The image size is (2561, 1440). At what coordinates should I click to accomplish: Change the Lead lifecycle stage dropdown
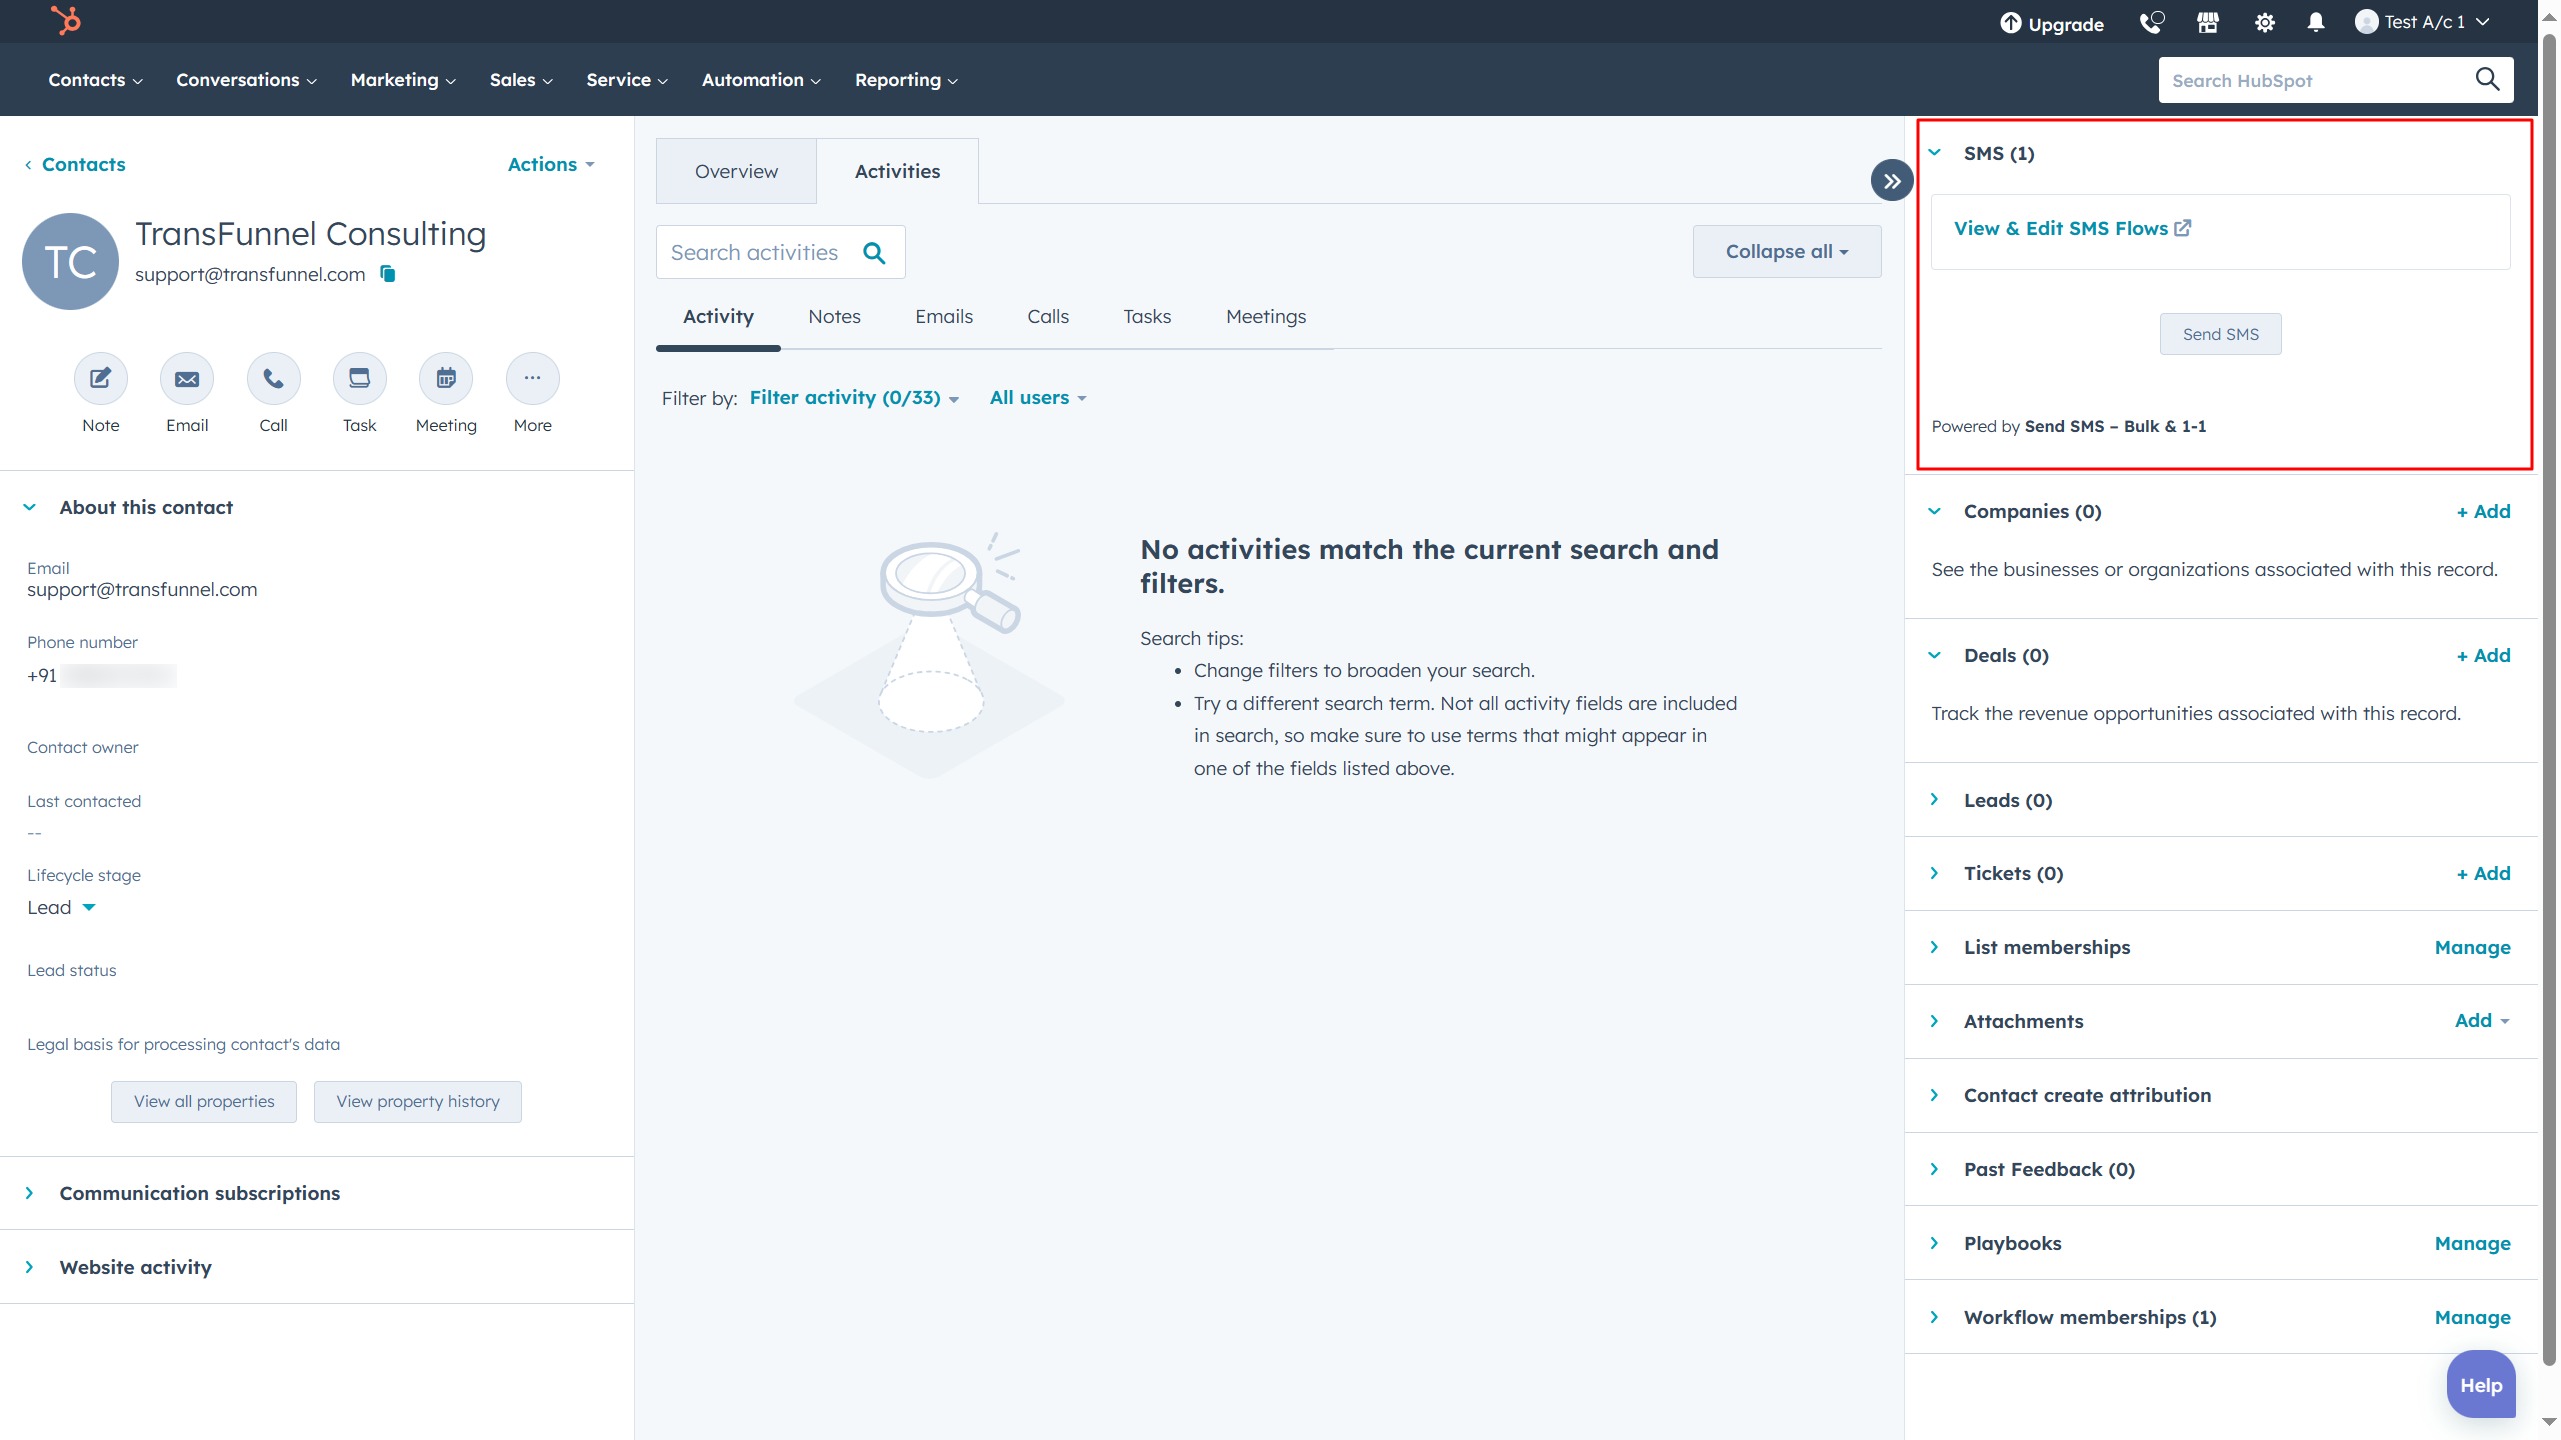click(61, 907)
